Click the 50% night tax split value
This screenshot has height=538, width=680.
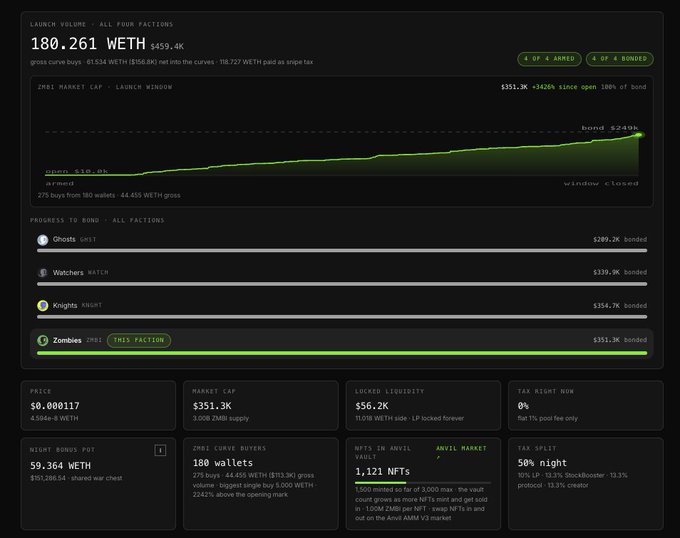tap(542, 463)
